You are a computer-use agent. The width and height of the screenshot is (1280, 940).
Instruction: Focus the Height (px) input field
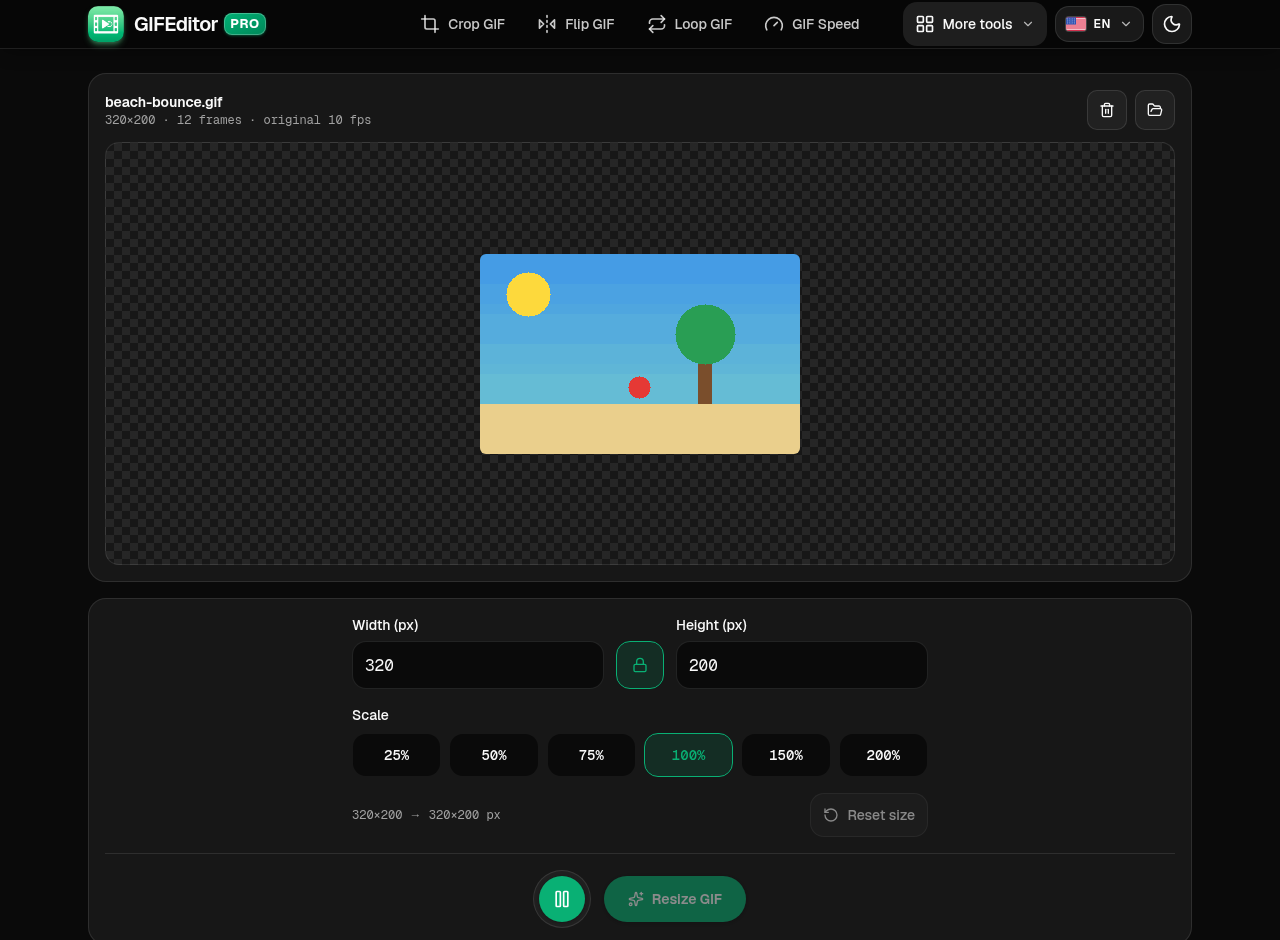[x=802, y=665]
